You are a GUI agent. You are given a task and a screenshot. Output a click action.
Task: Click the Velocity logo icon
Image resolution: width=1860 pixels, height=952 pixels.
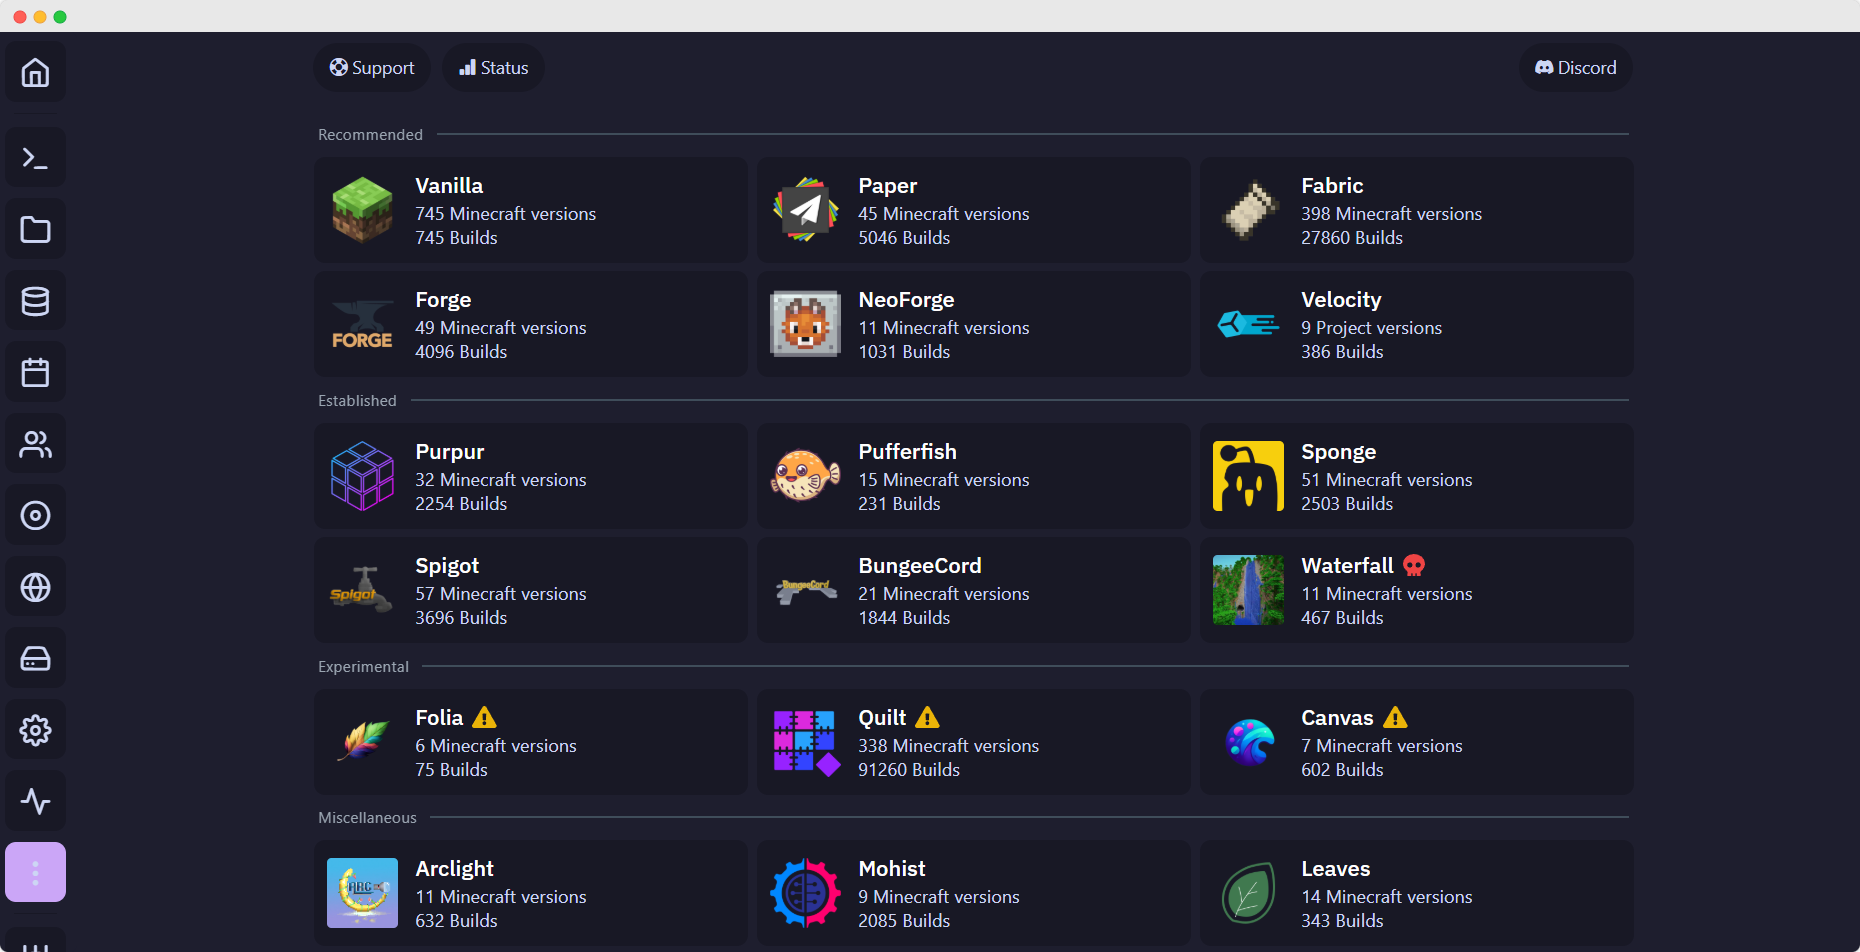(1248, 324)
